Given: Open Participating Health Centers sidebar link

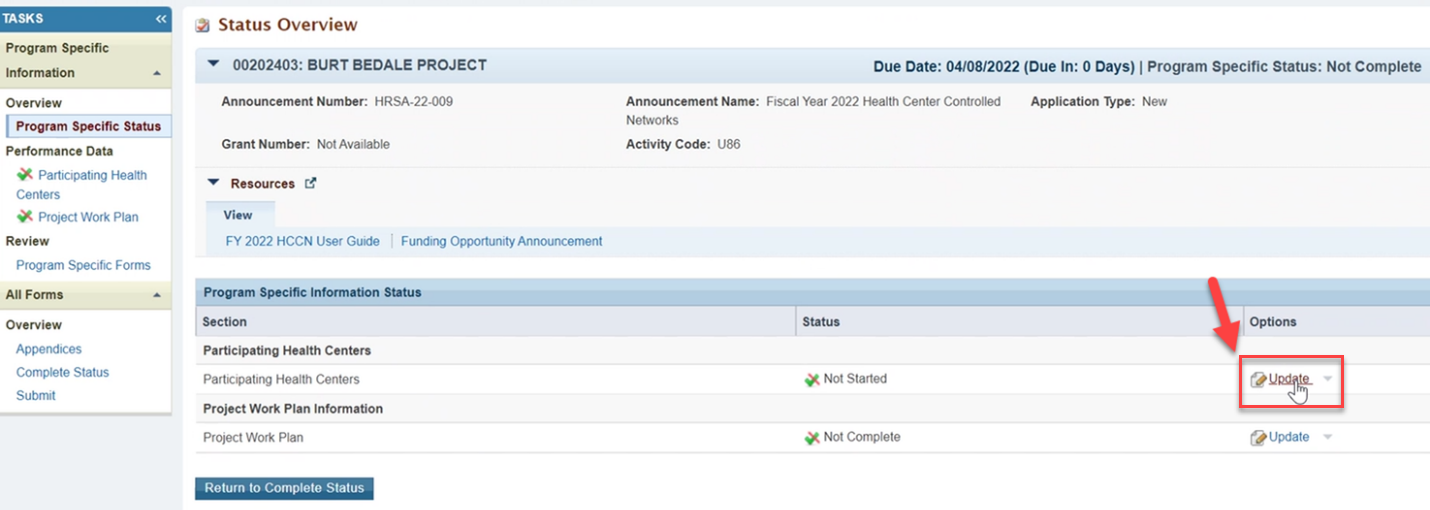Looking at the screenshot, I should tap(81, 185).
